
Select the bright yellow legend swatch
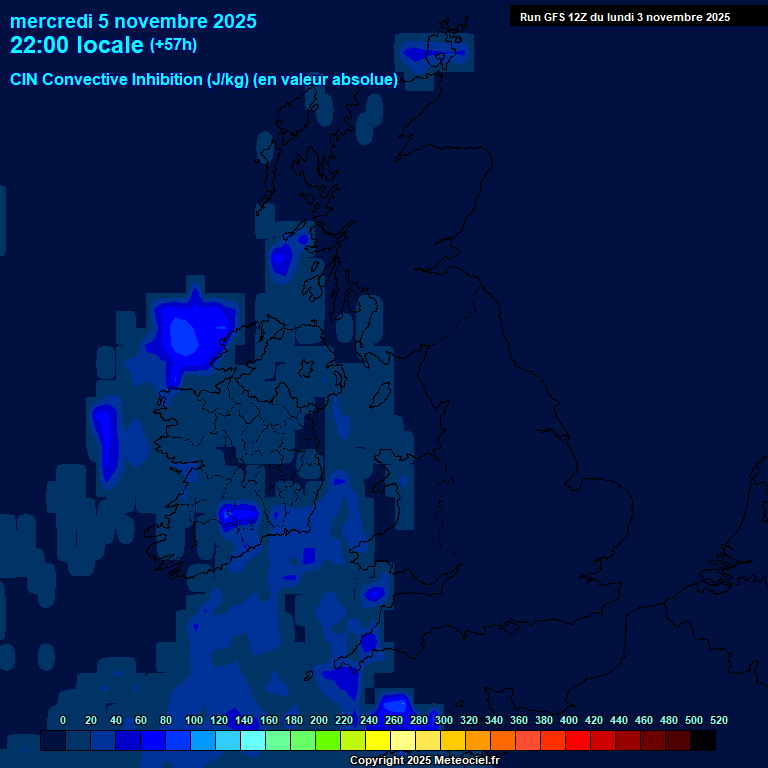[378, 741]
